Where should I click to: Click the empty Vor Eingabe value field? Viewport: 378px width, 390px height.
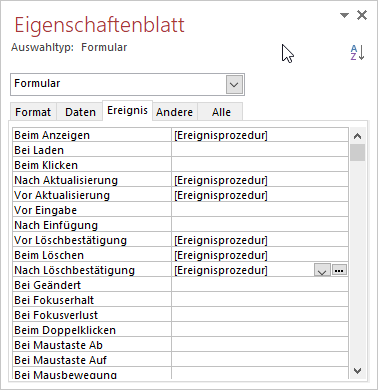[260, 210]
